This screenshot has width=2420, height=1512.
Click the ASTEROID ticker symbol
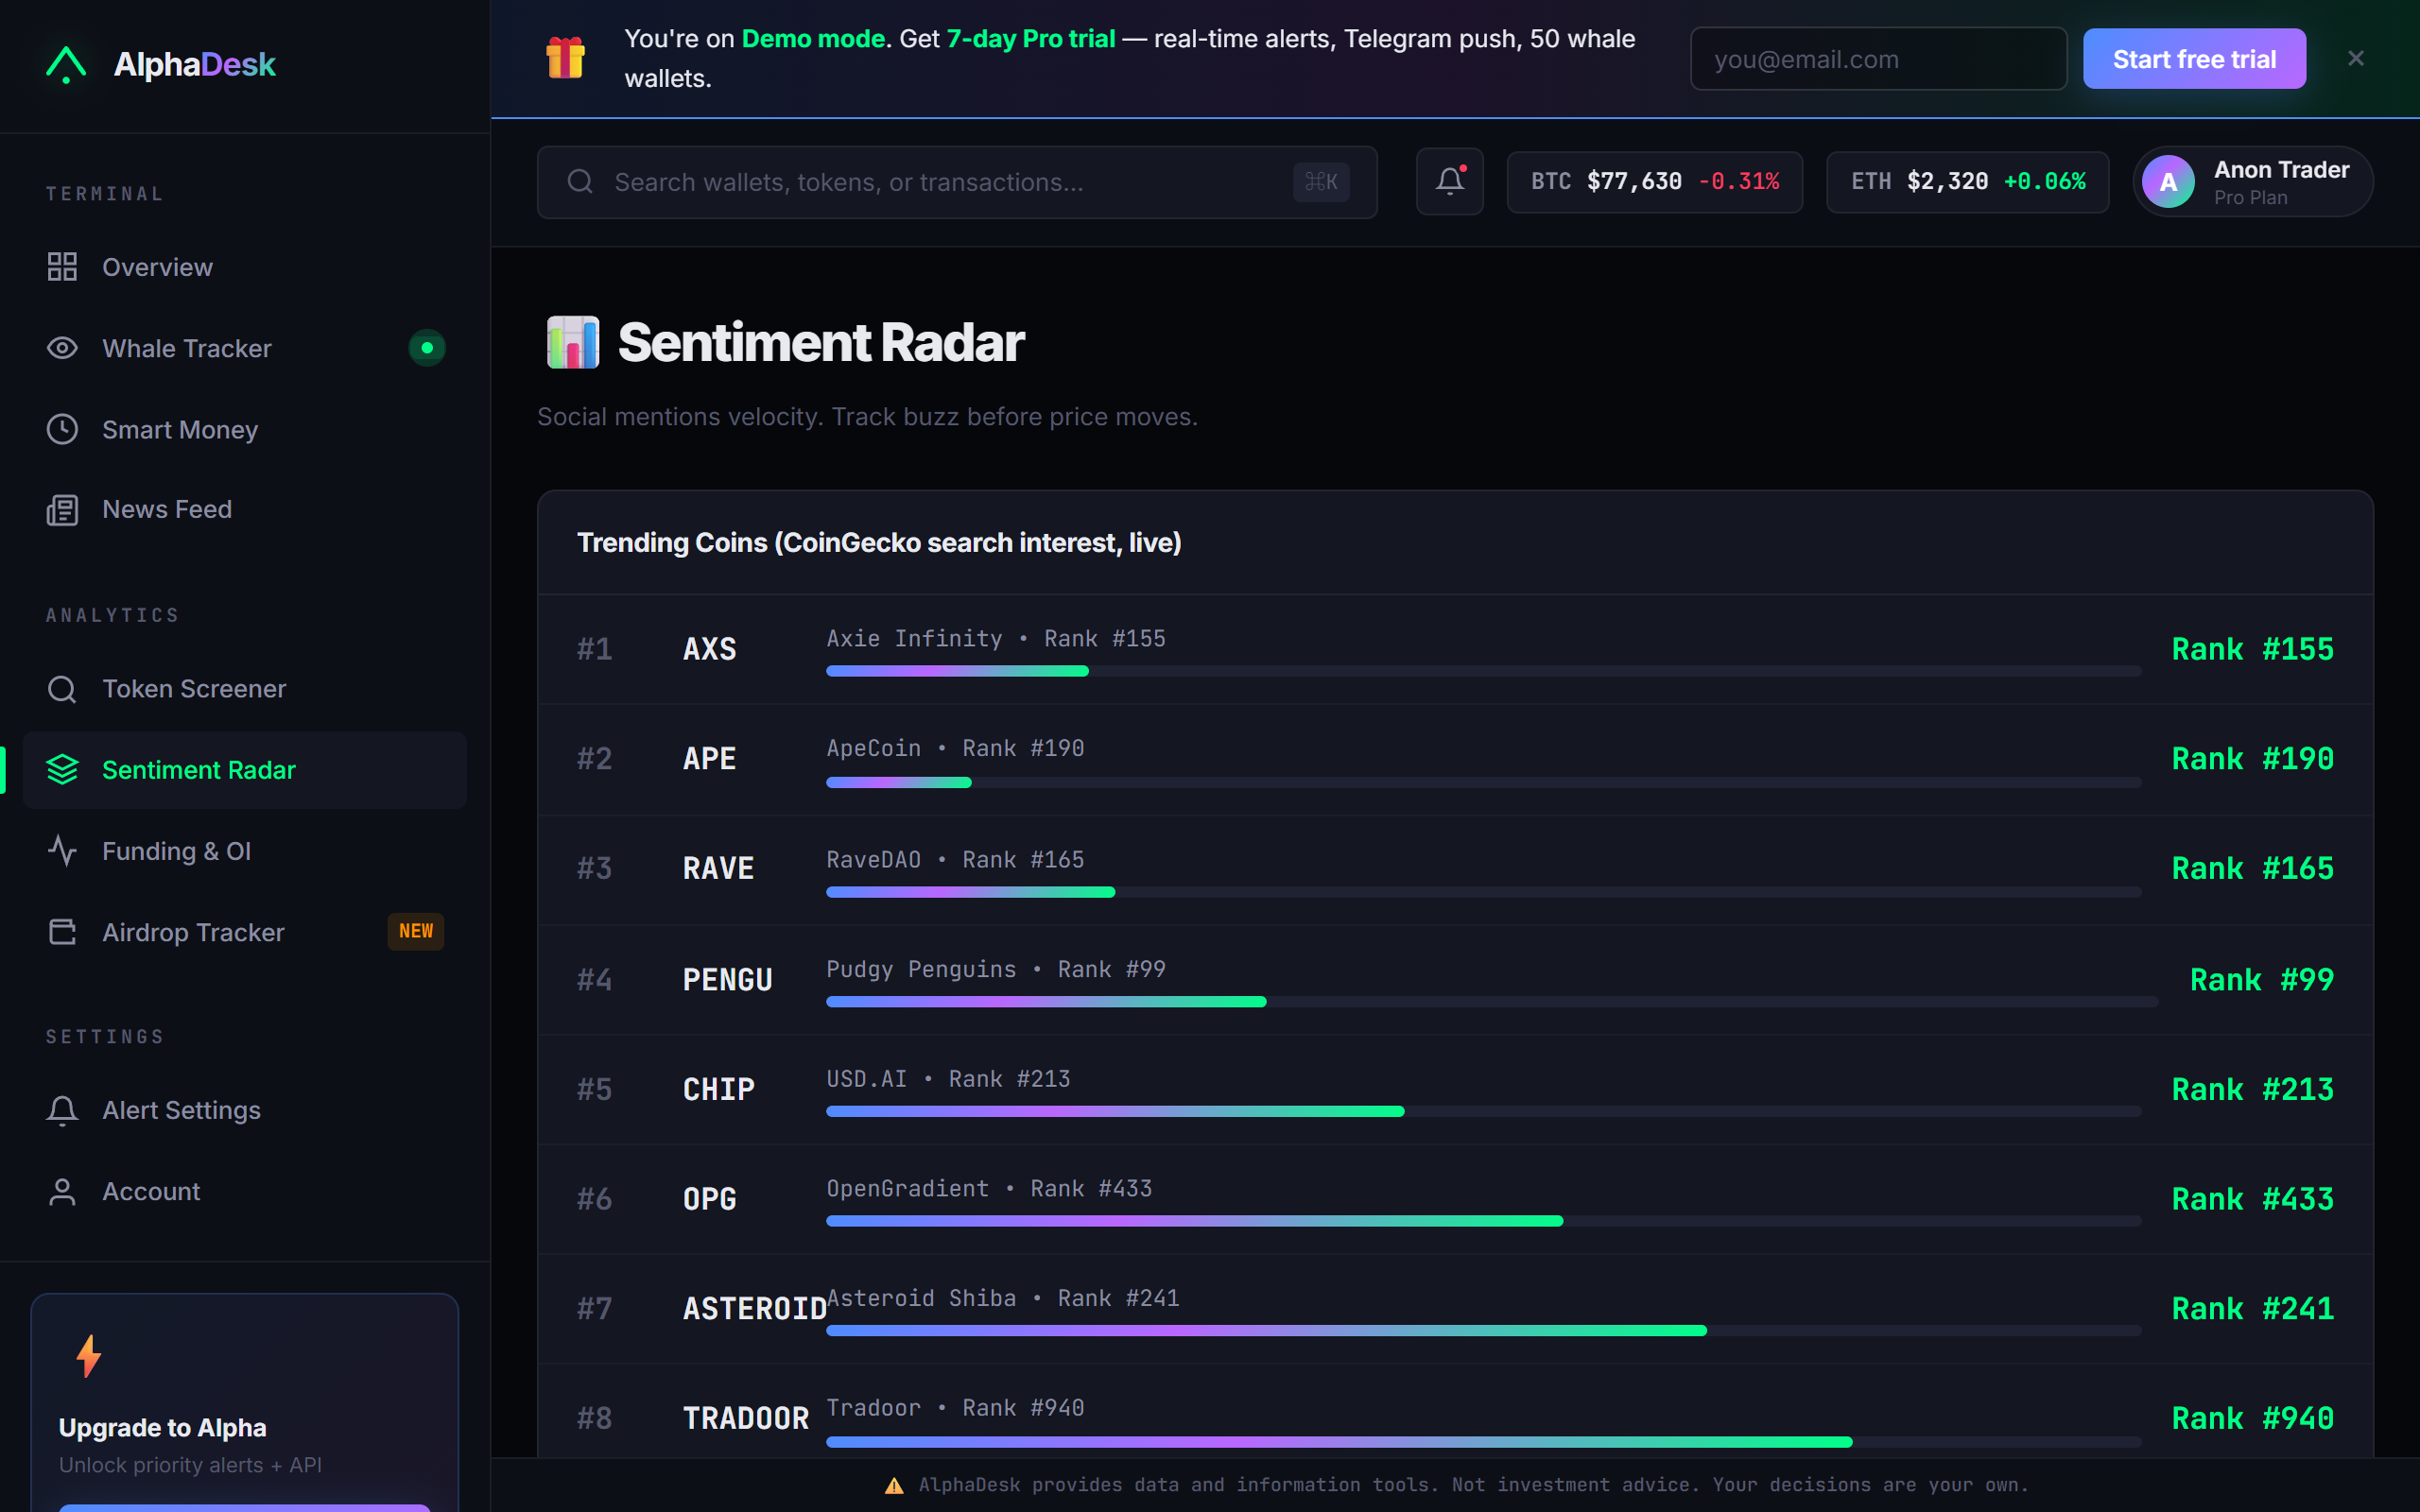(x=754, y=1309)
